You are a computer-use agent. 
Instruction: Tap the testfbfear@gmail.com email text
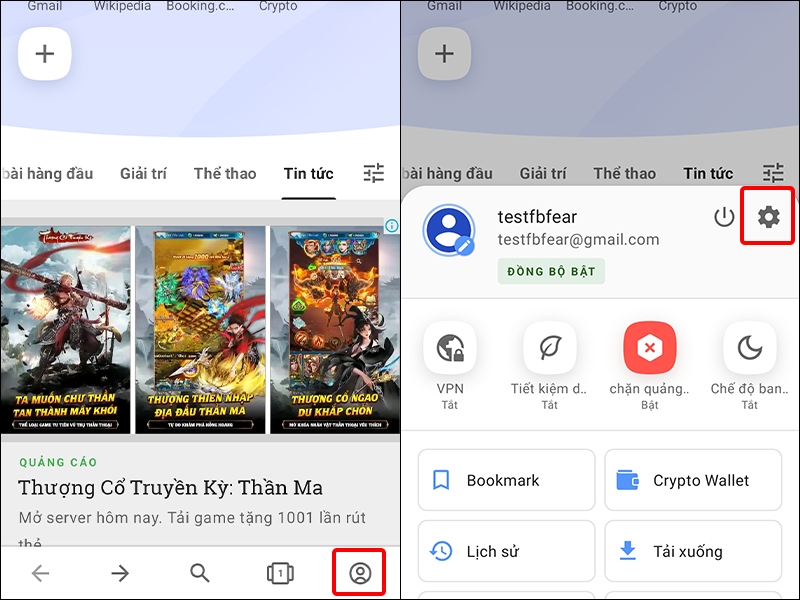(x=579, y=240)
